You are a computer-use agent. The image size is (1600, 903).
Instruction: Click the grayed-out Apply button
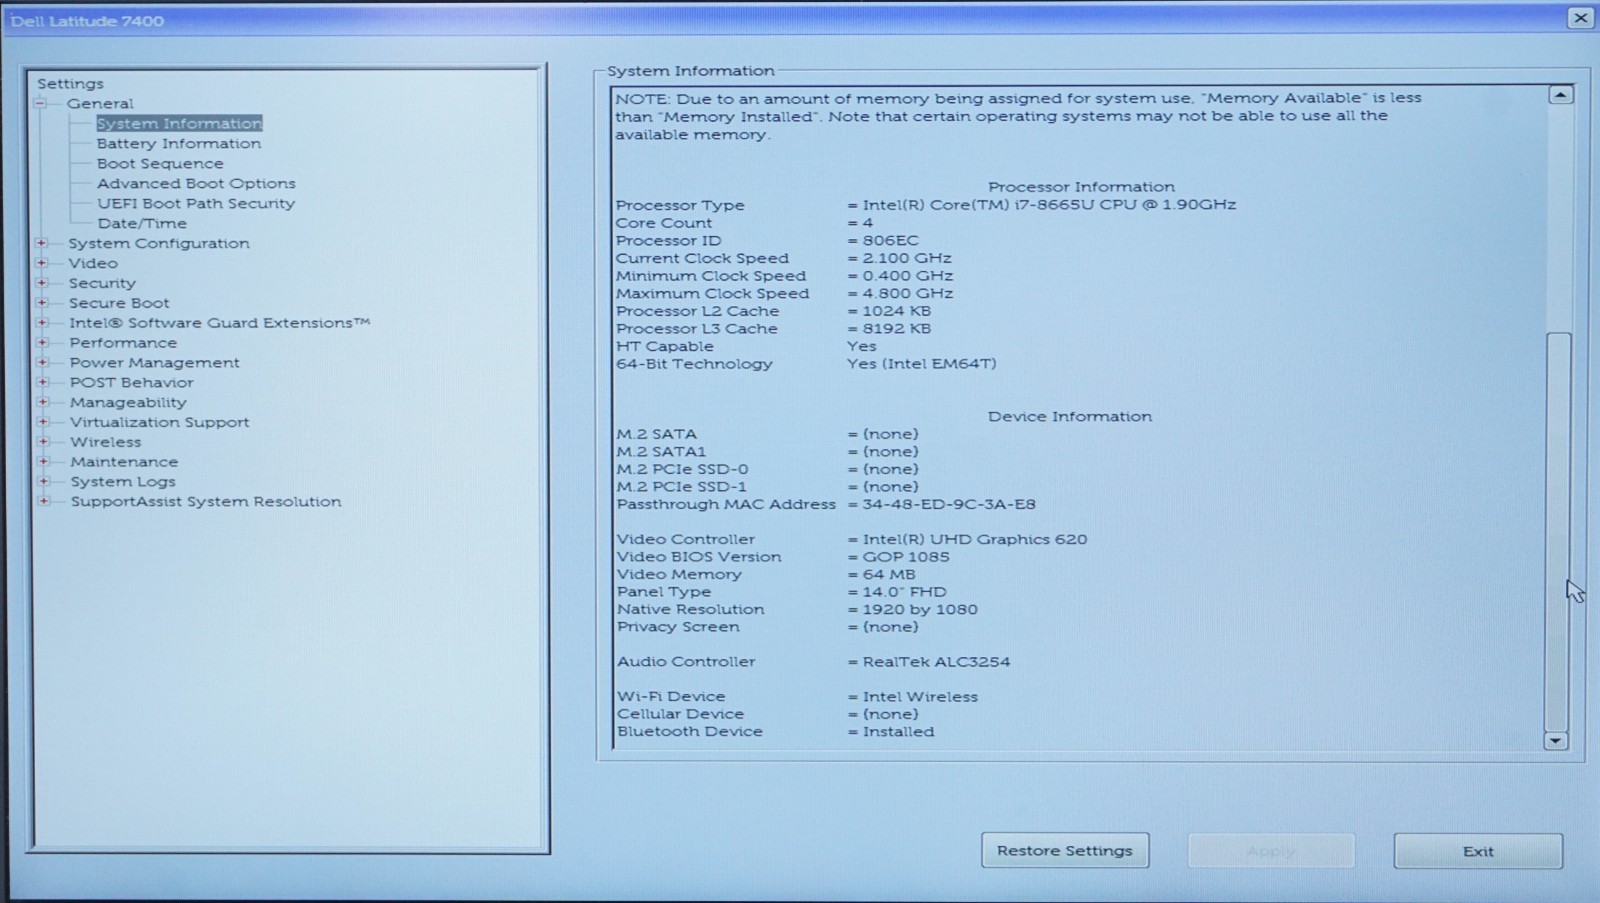click(x=1271, y=851)
